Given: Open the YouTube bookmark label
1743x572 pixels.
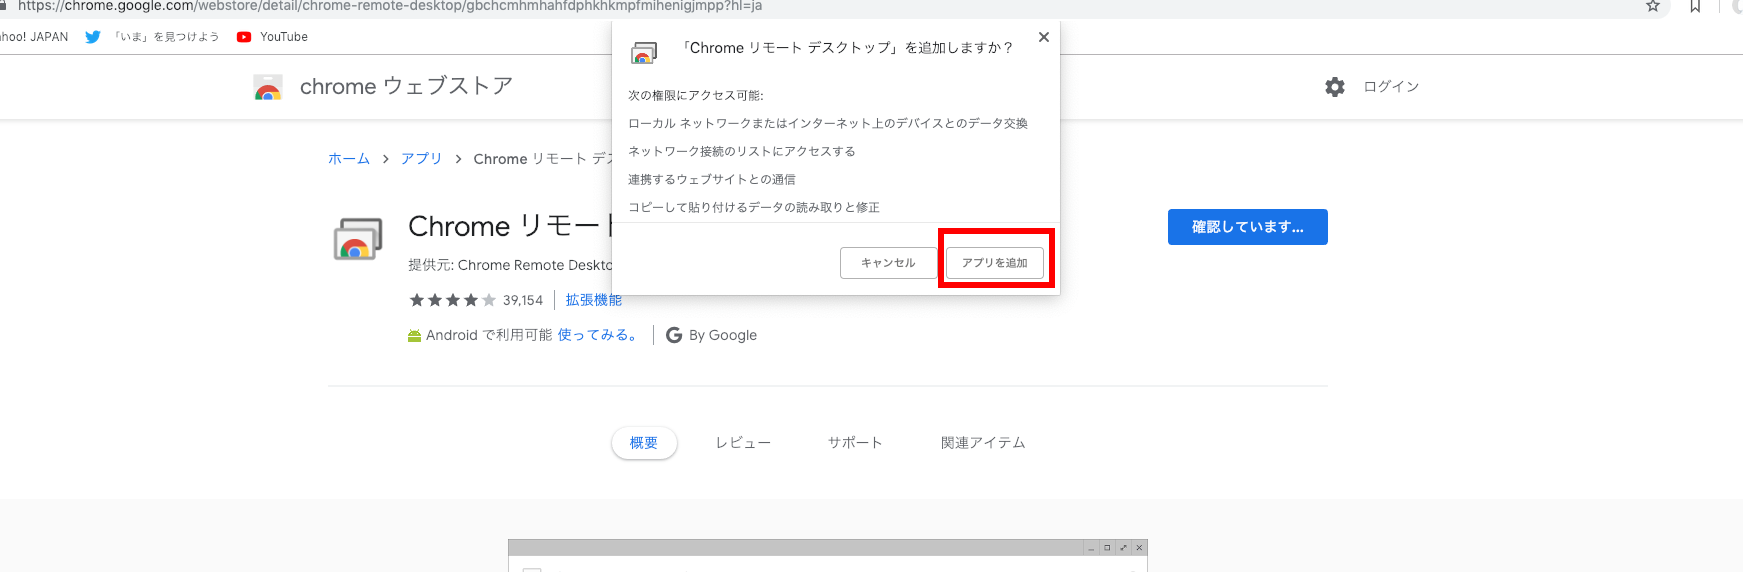Looking at the screenshot, I should (284, 37).
